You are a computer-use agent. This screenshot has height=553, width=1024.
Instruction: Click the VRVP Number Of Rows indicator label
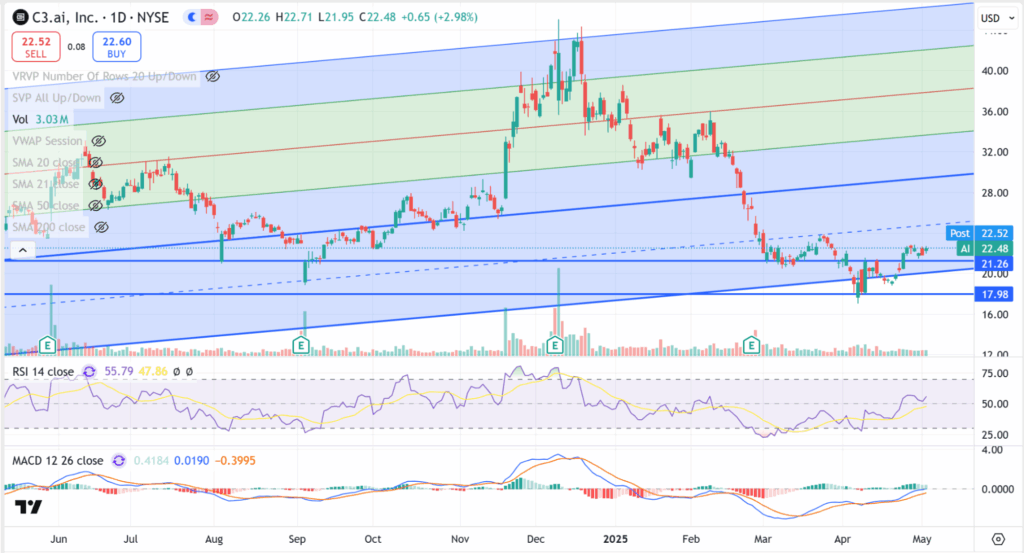[x=104, y=76]
